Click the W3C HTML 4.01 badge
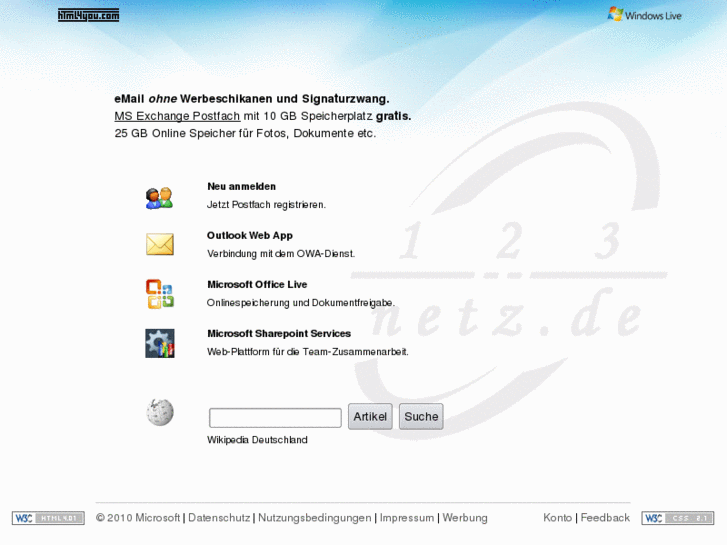The height and width of the screenshot is (545, 727). point(48,518)
